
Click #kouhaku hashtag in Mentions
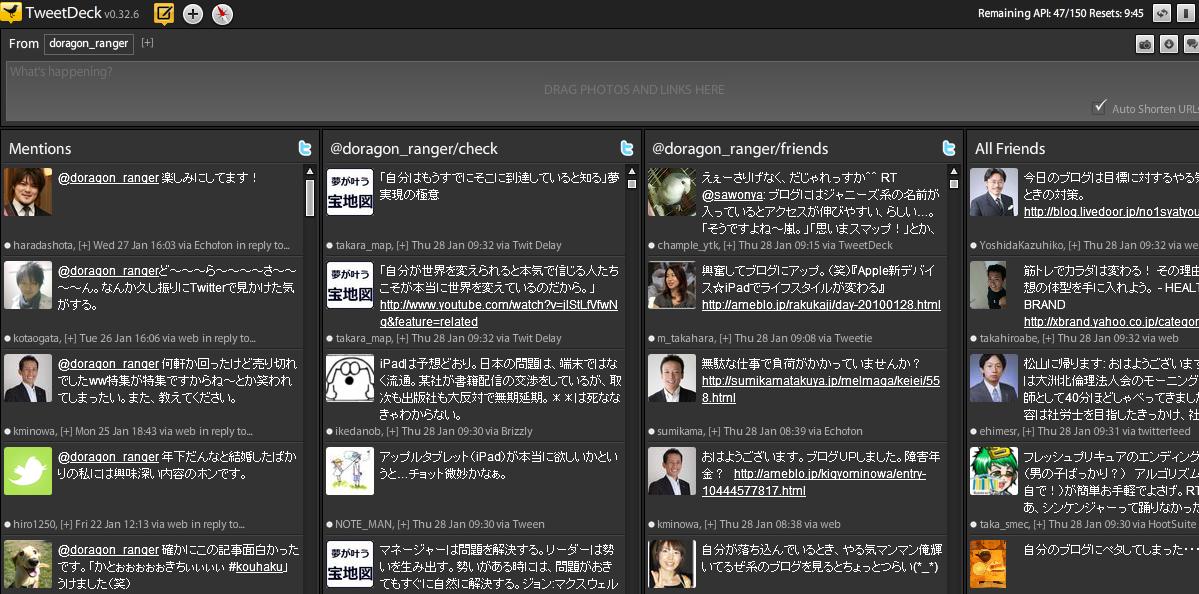click(258, 566)
